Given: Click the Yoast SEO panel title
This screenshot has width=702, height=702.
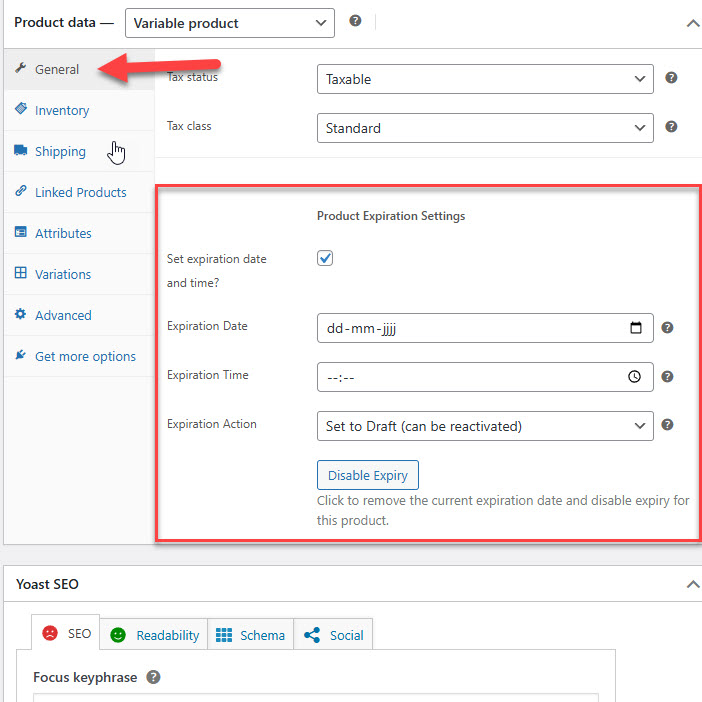Looking at the screenshot, I should pos(47,584).
